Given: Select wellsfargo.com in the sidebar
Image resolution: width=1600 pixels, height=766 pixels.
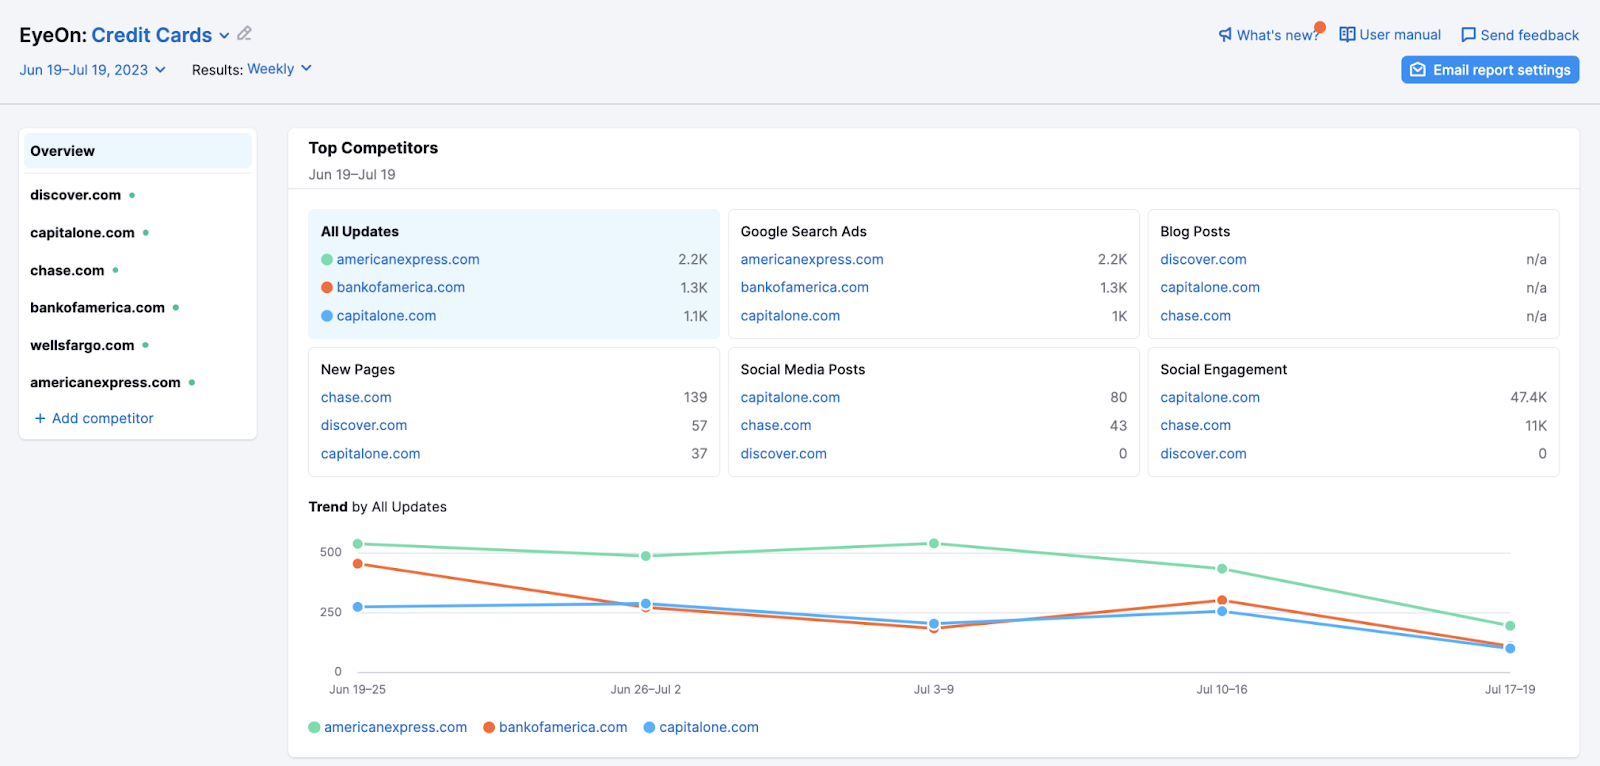Looking at the screenshot, I should tap(82, 345).
